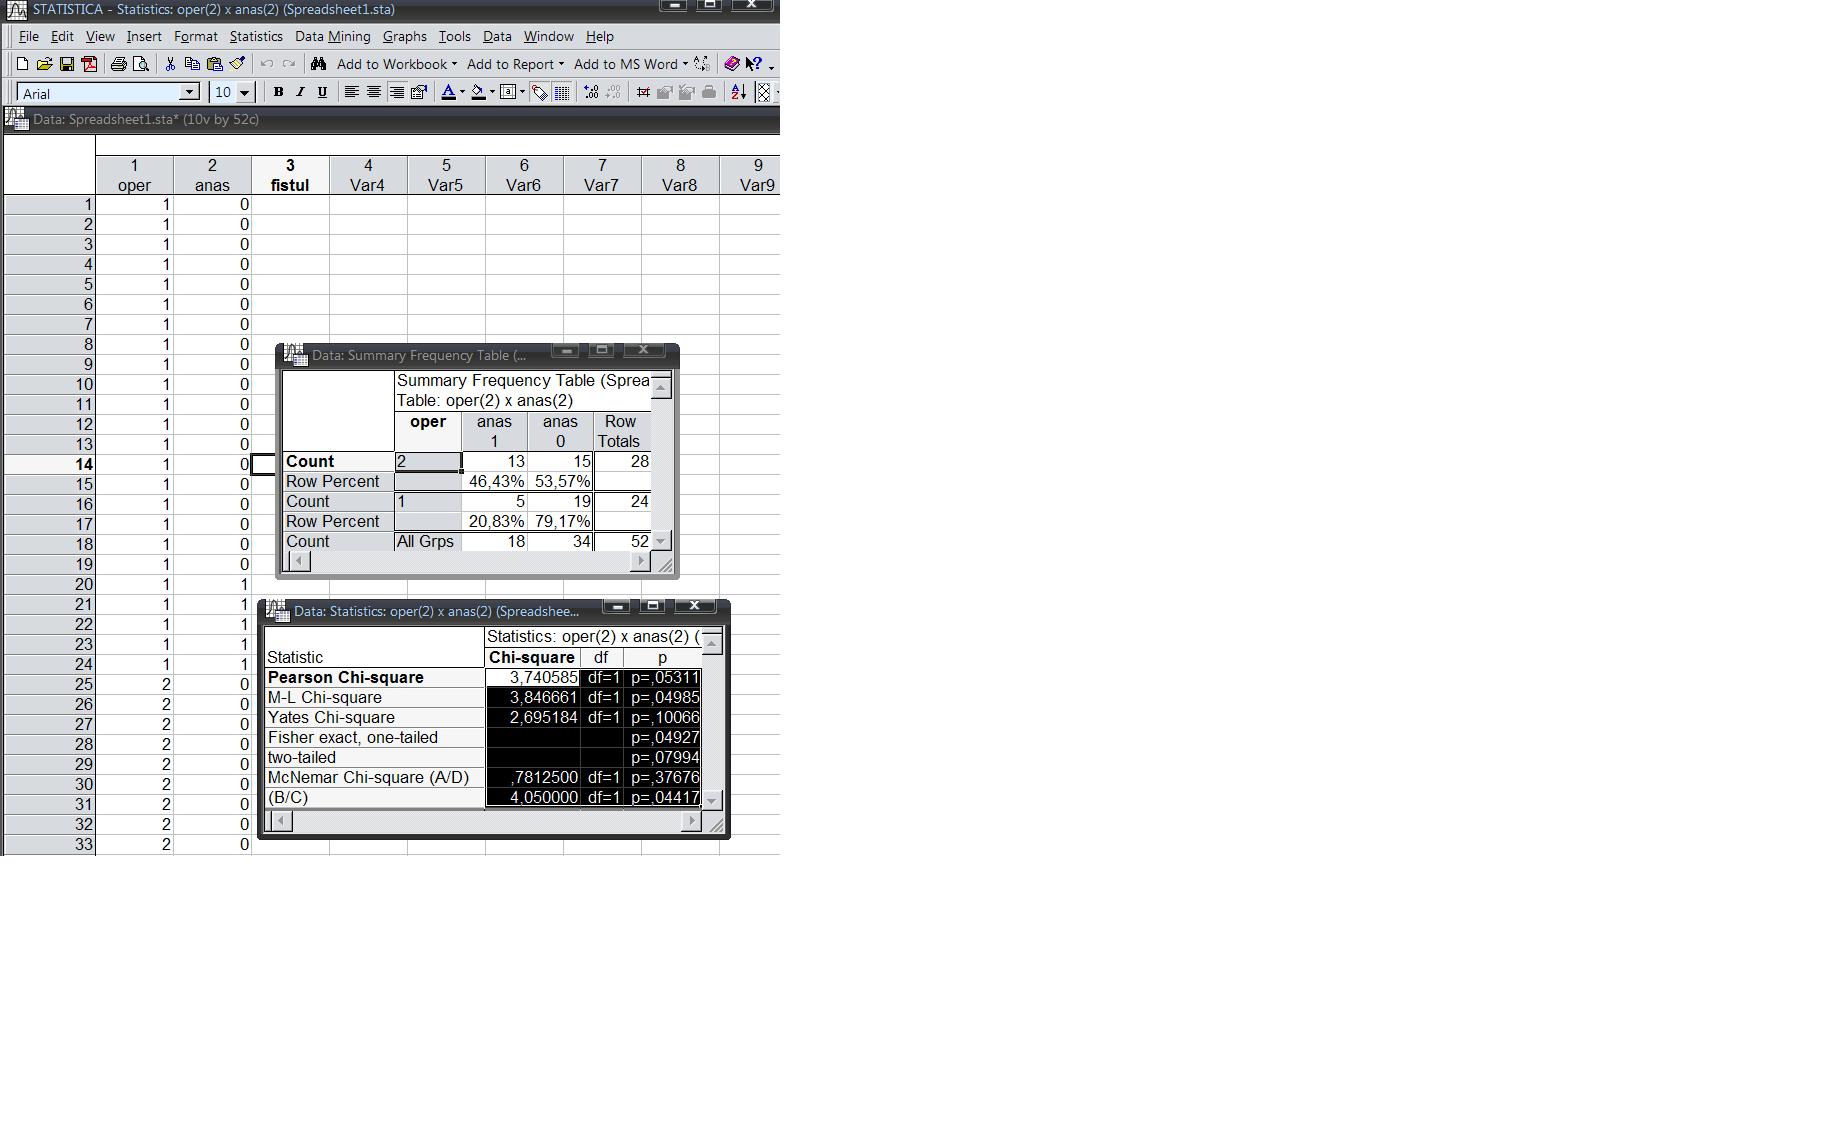Image resolution: width=1848 pixels, height=1134 pixels.
Task: Click the Print Preview icon
Action: click(x=141, y=64)
